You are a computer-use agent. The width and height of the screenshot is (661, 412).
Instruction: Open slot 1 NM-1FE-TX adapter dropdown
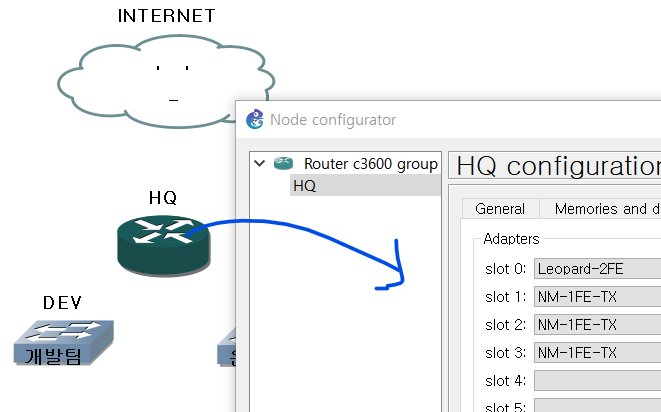coord(597,297)
